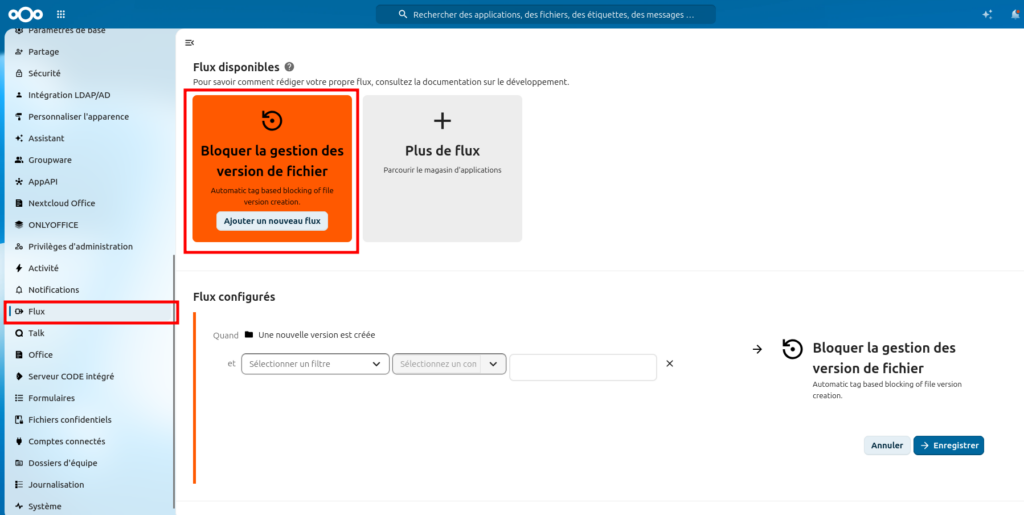Viewport: 1024px width, 515px height.
Task: Click the restore icon in configured flow
Action: click(792, 349)
